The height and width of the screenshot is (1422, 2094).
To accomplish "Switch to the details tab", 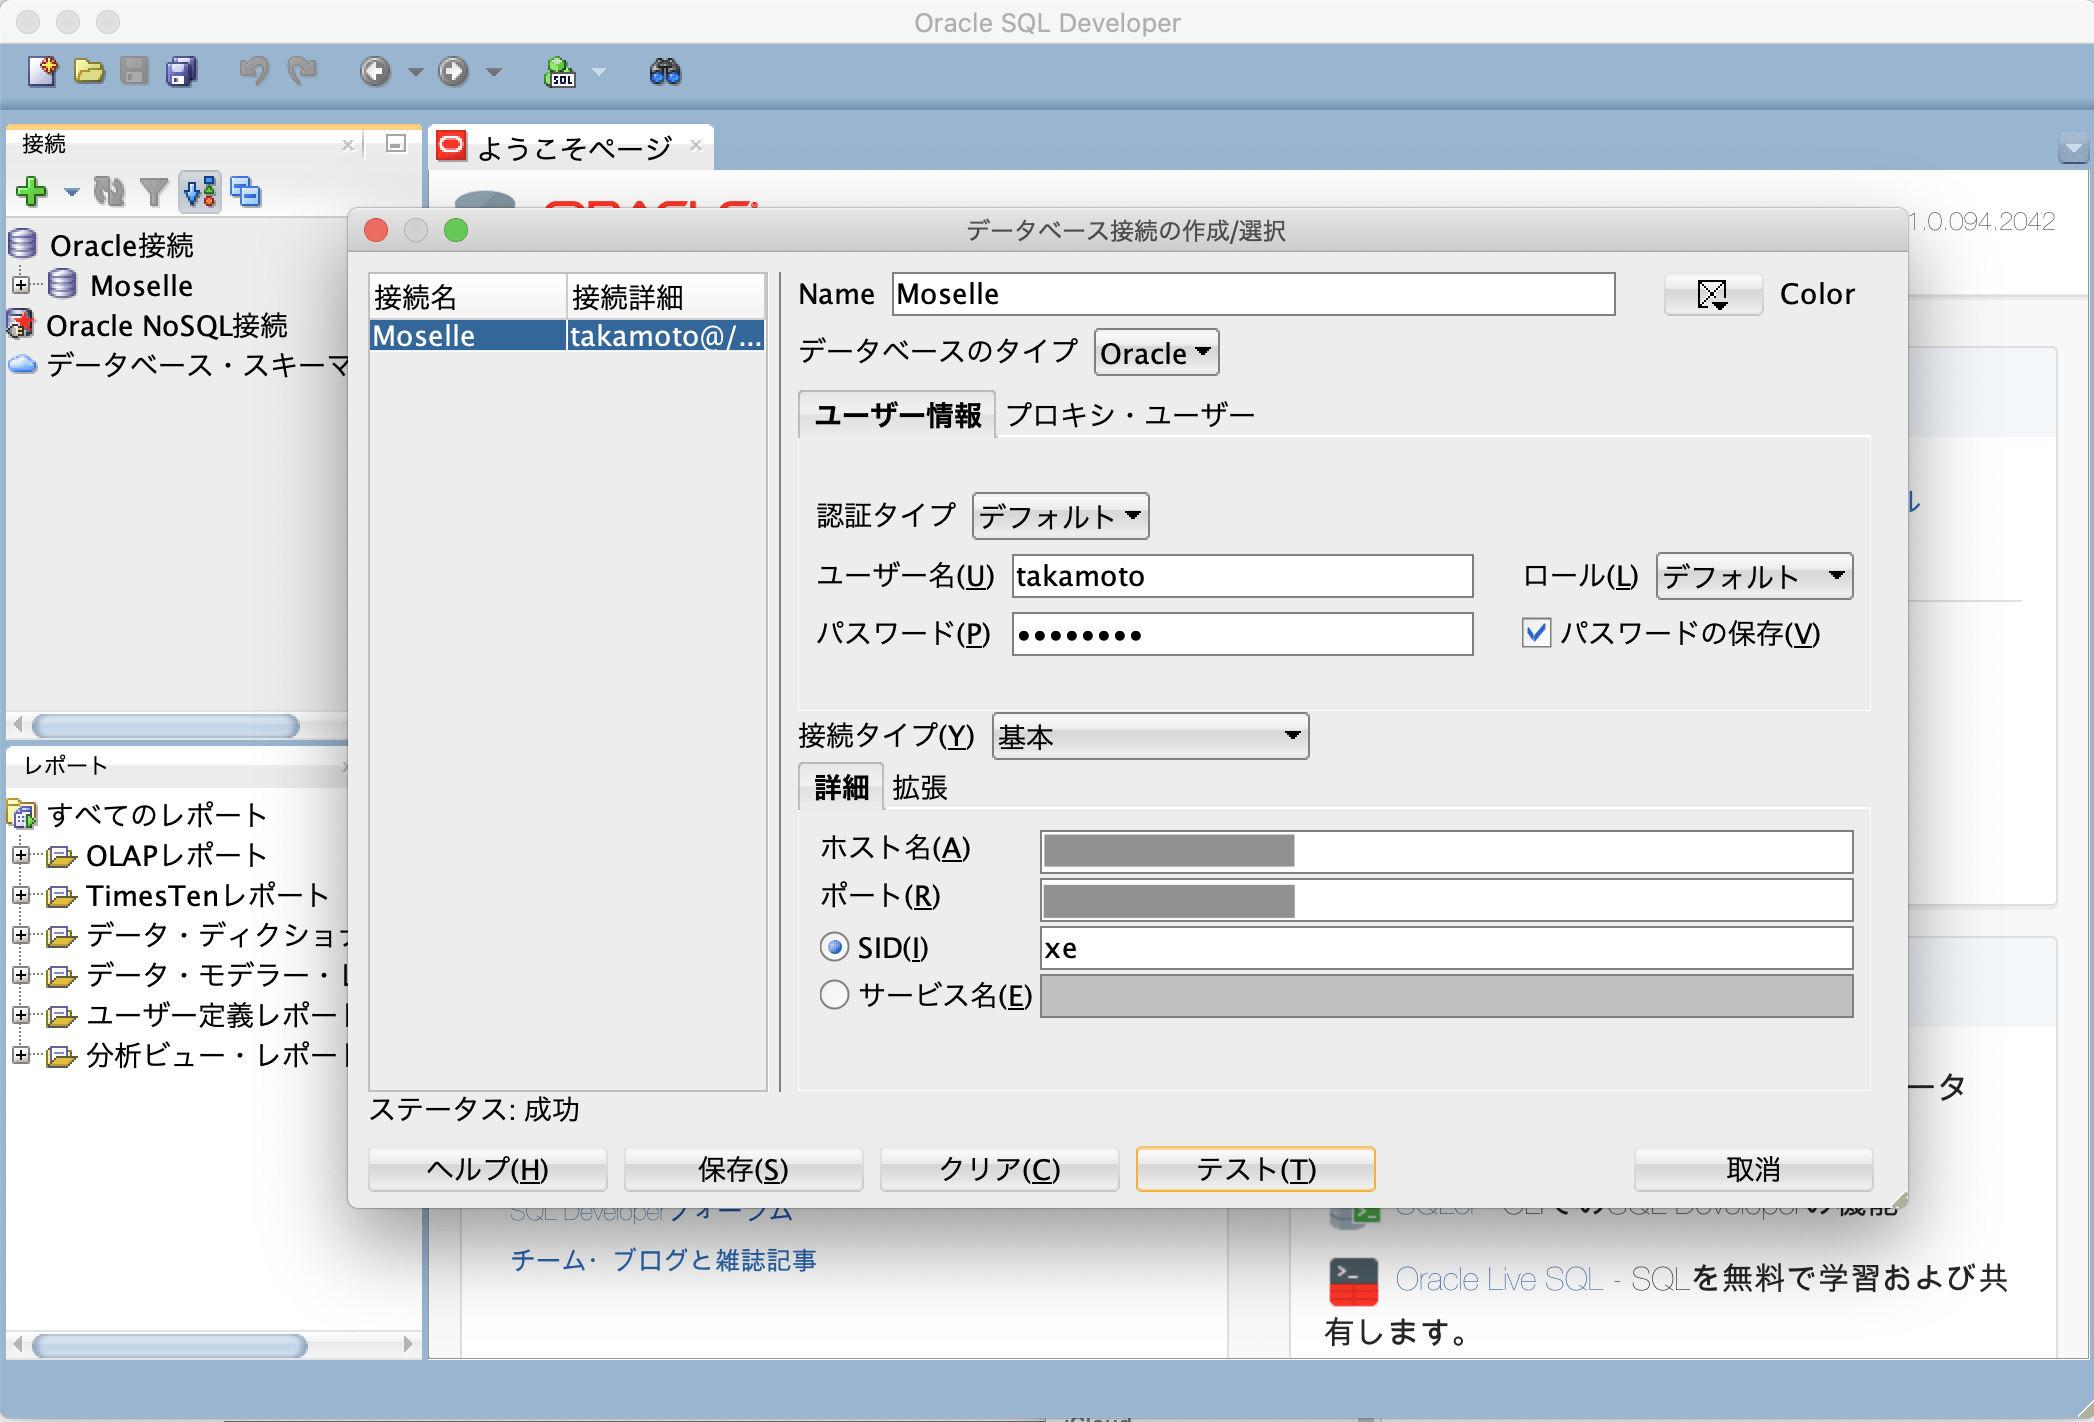I will [x=841, y=788].
